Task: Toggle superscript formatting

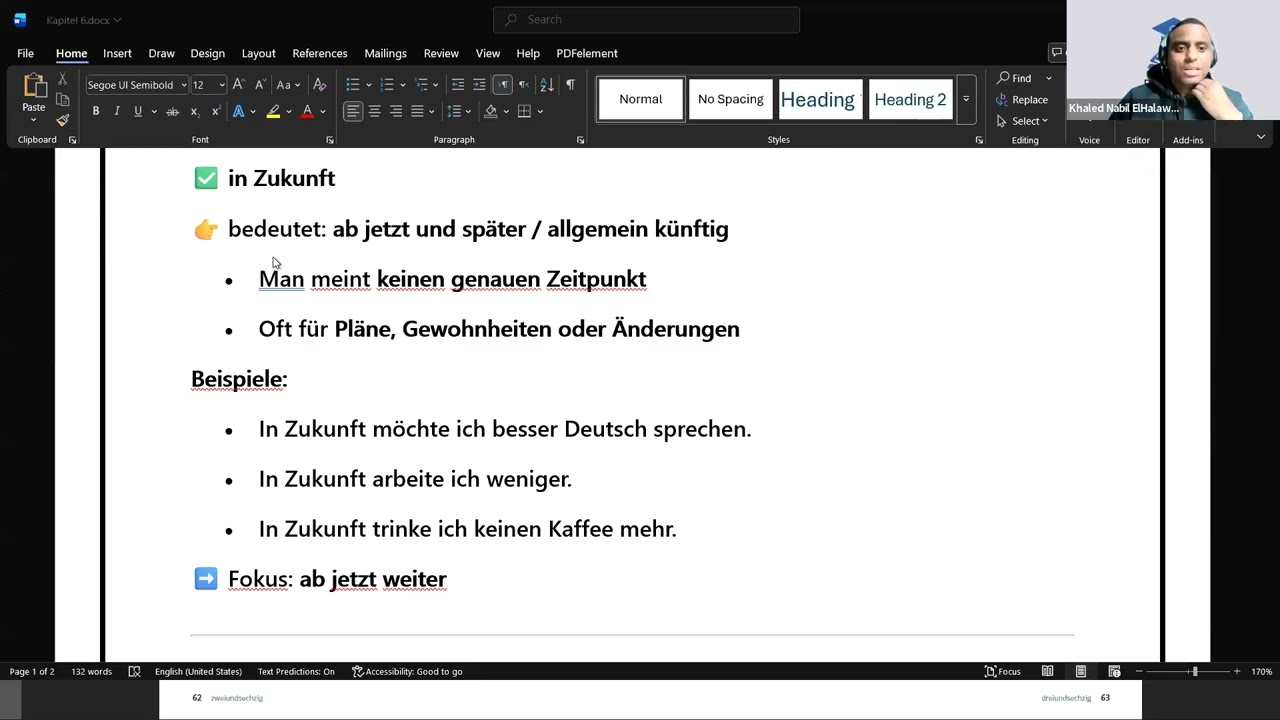Action: click(216, 111)
